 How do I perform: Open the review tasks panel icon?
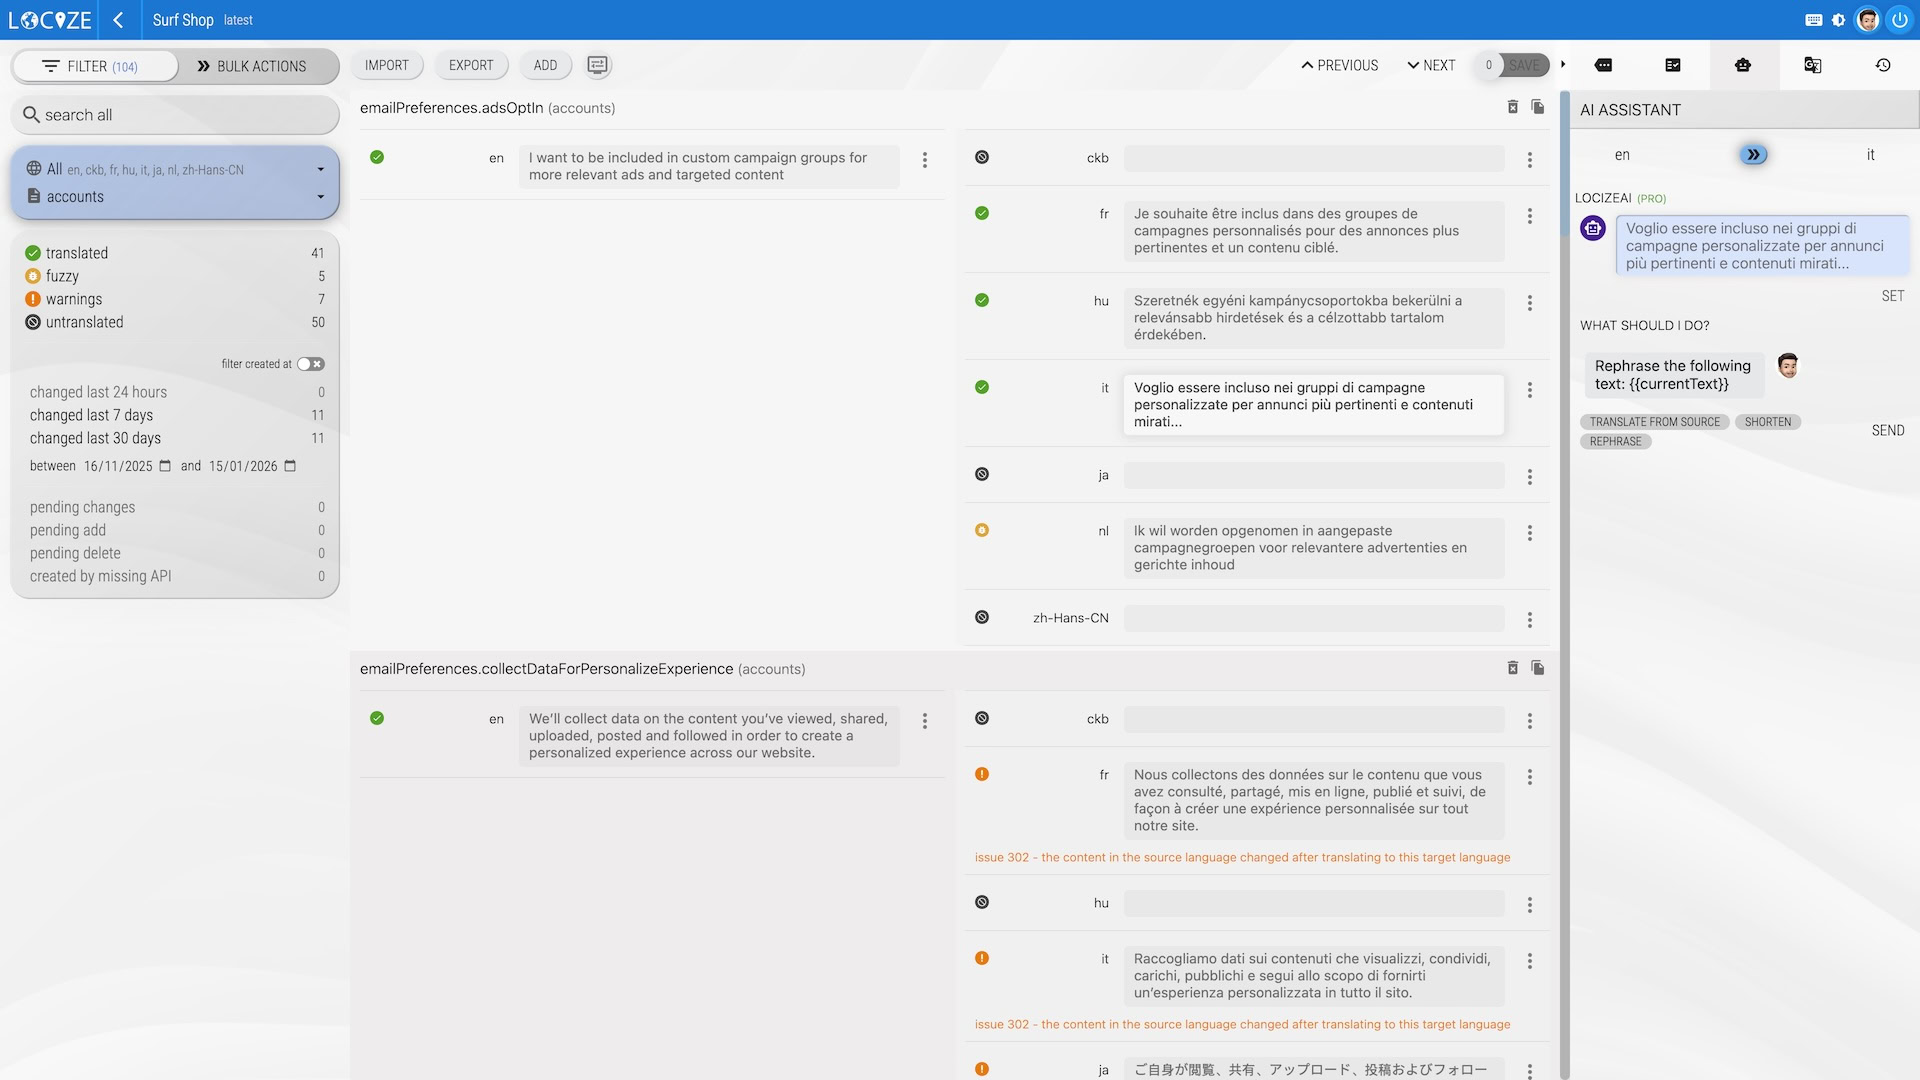pyautogui.click(x=1674, y=64)
